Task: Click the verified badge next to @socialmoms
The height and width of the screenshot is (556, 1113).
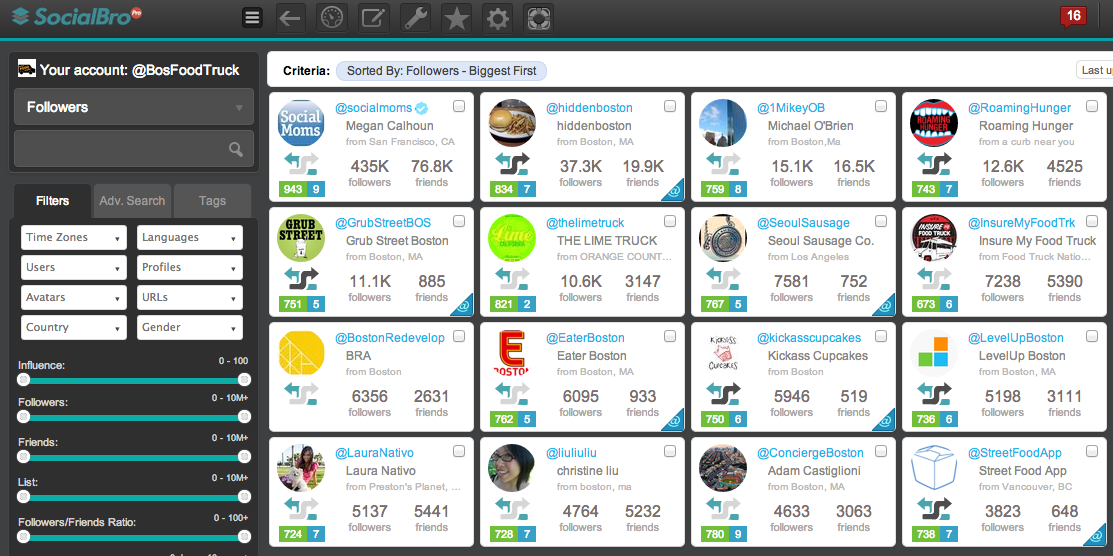Action: (x=422, y=108)
